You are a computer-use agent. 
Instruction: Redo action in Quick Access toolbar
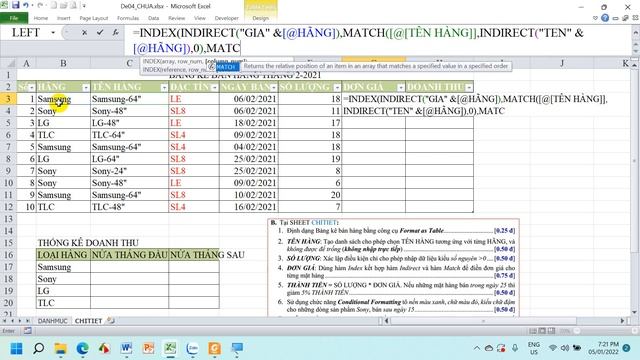coord(40,5)
